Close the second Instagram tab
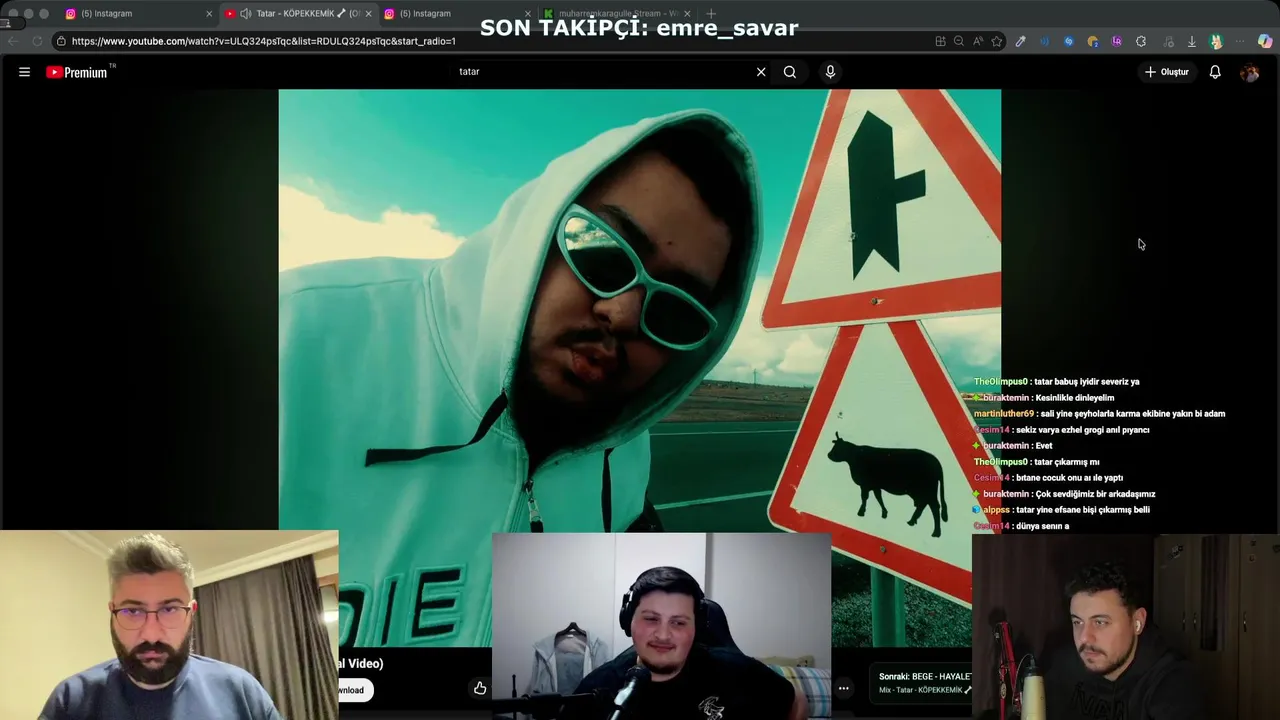Viewport: 1280px width, 720px height. (x=528, y=14)
